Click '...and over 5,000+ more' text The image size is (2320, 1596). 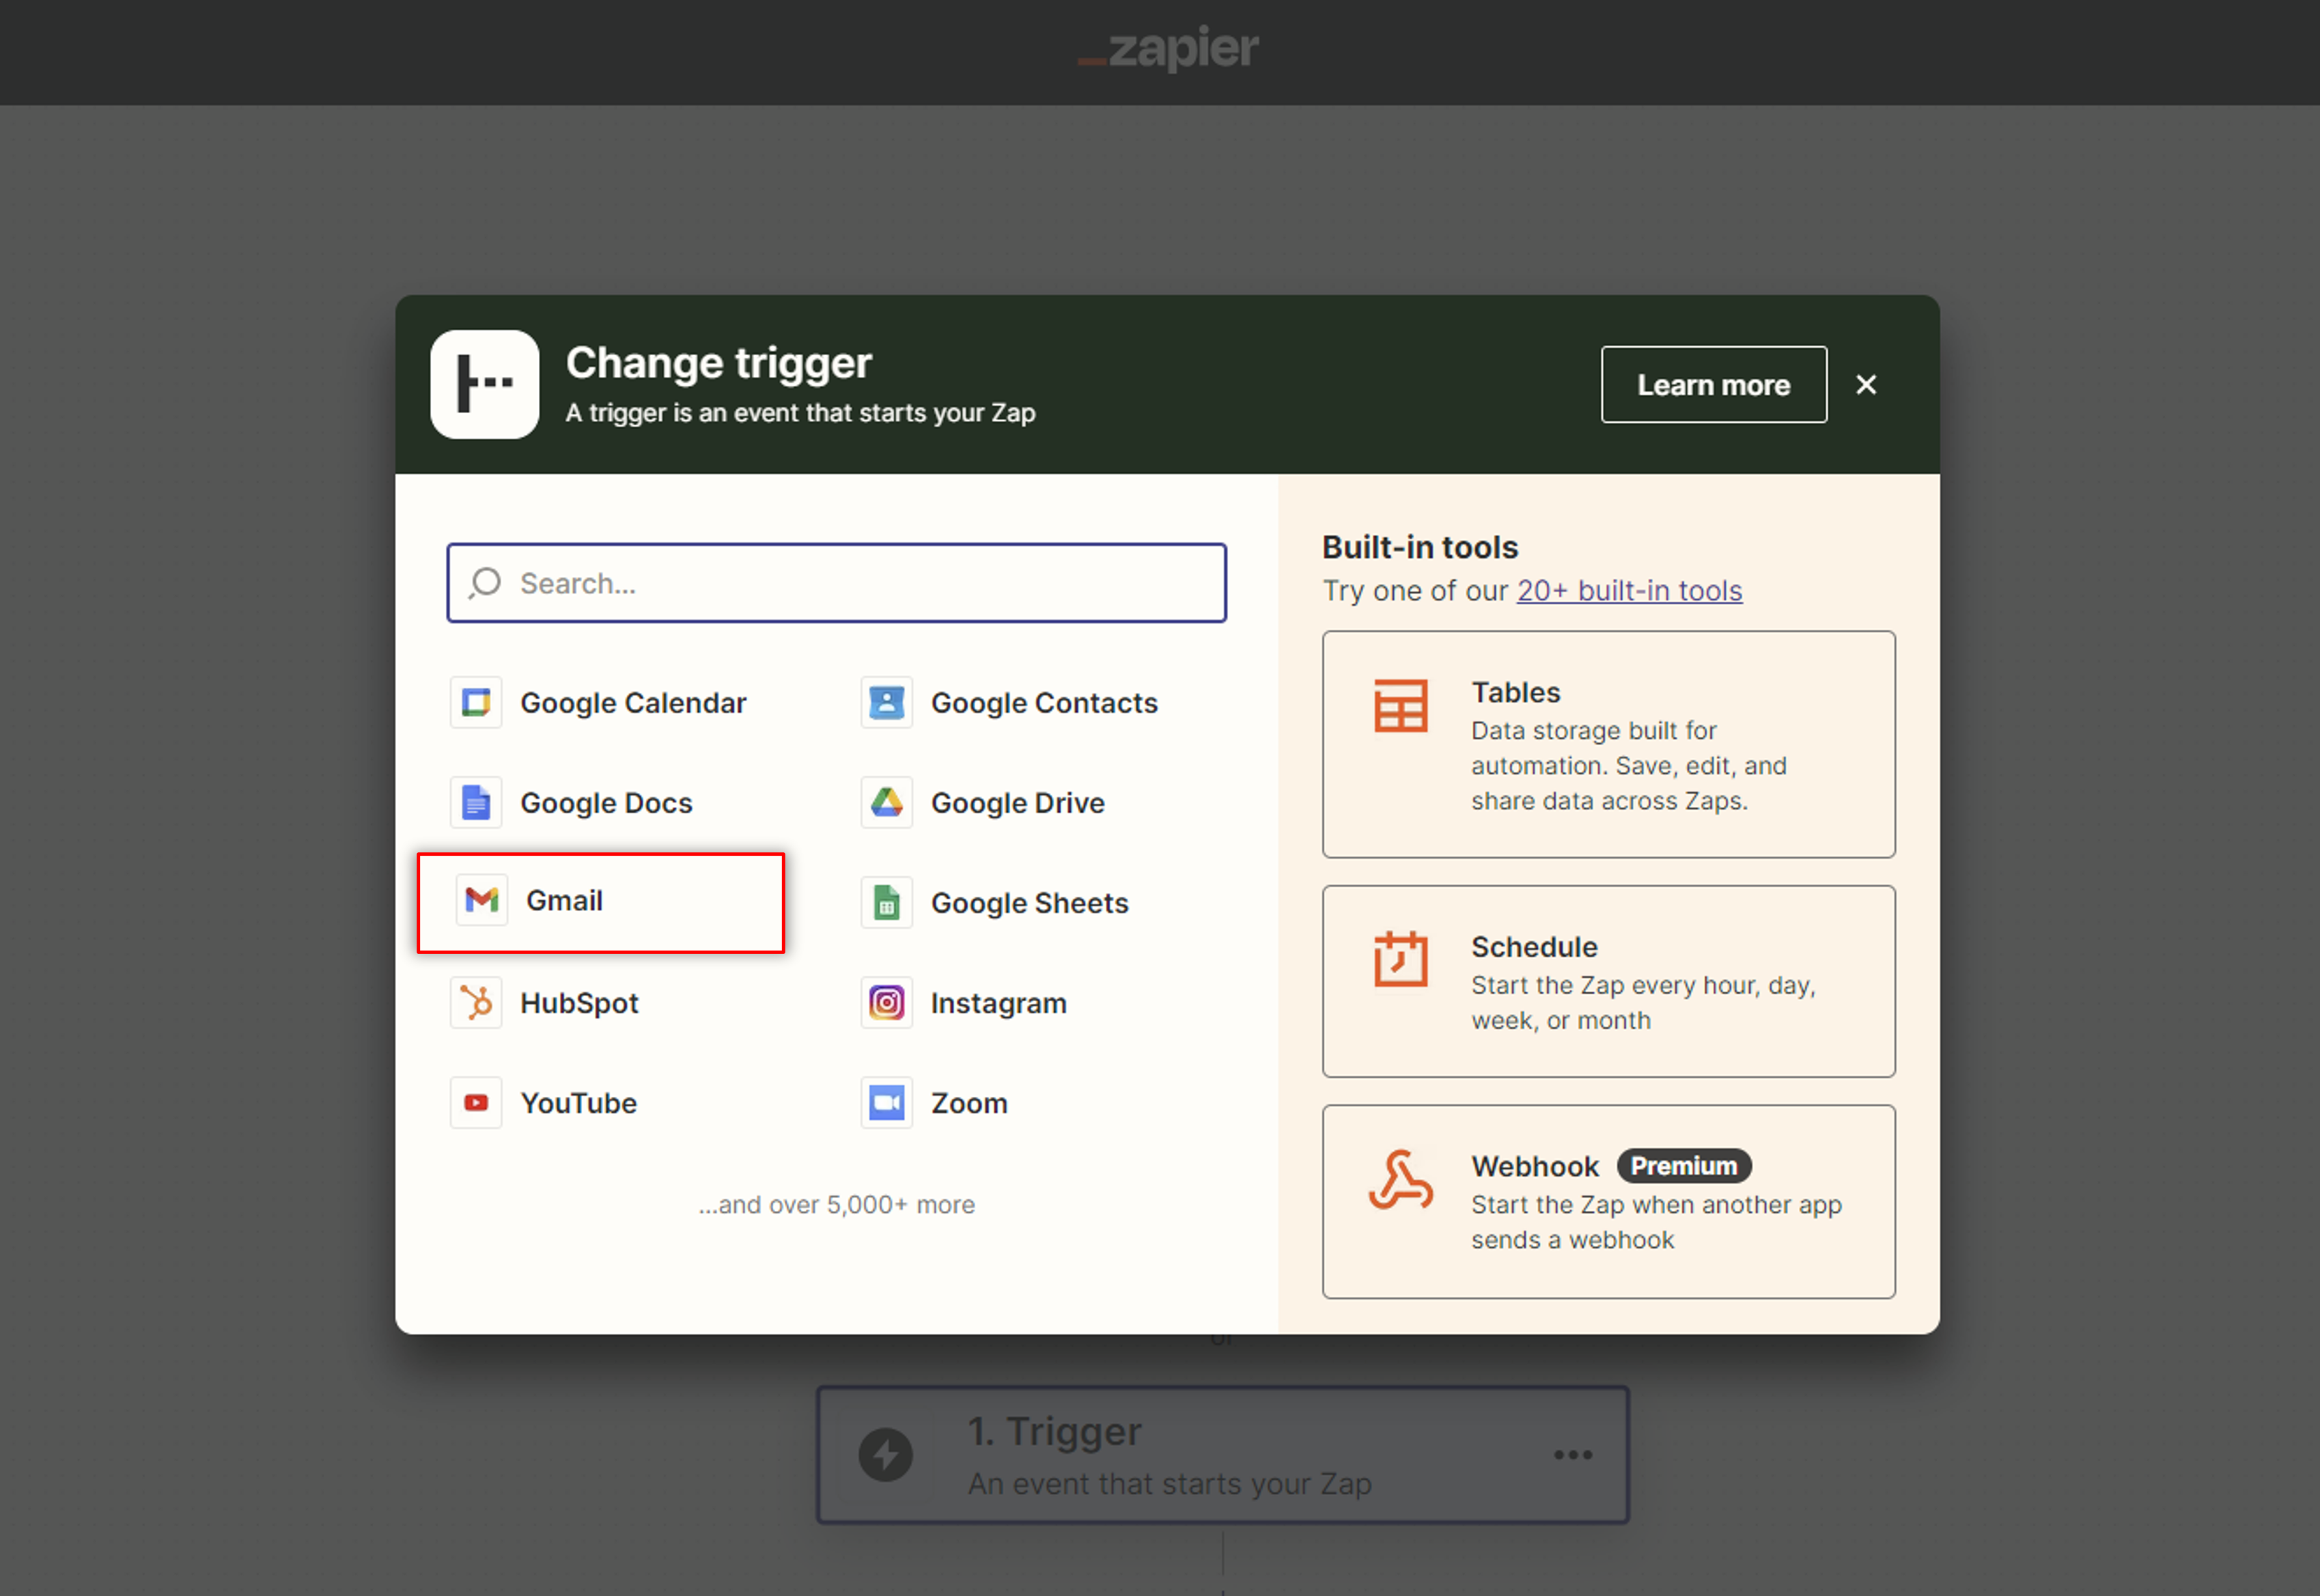(837, 1204)
